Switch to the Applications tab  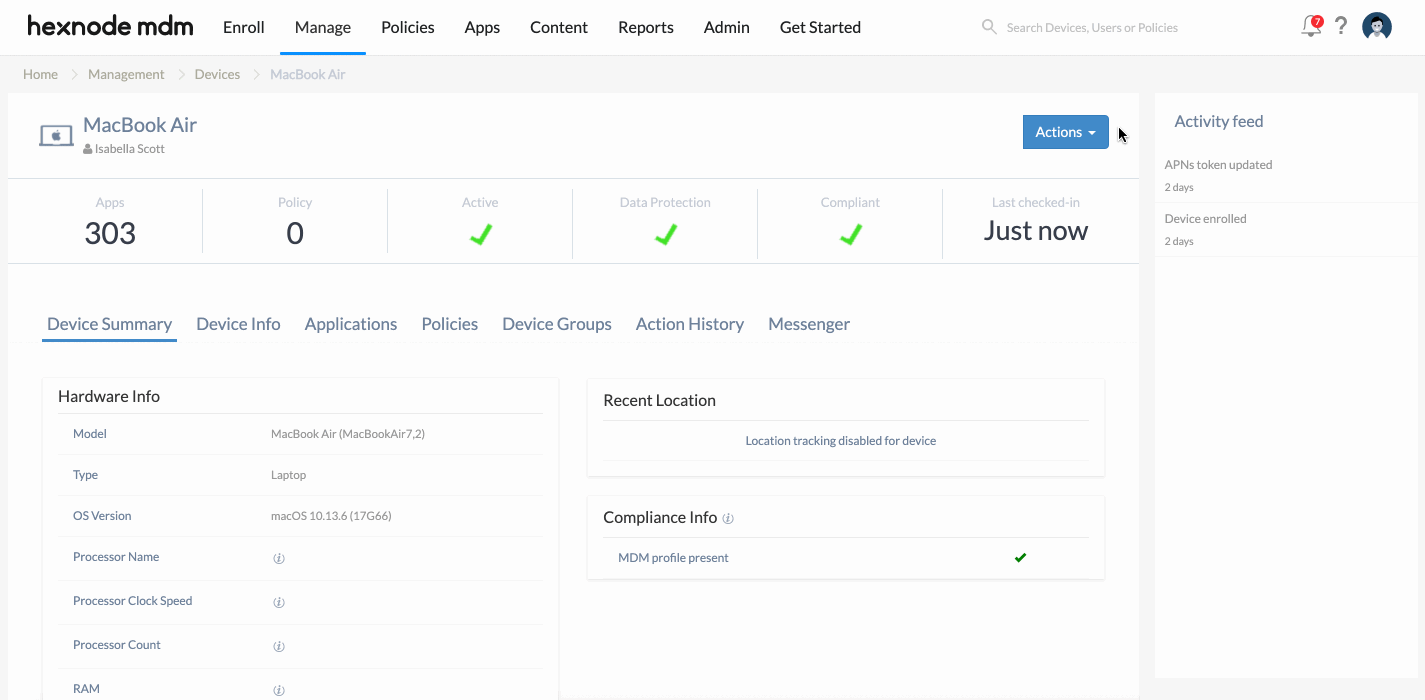pos(351,324)
